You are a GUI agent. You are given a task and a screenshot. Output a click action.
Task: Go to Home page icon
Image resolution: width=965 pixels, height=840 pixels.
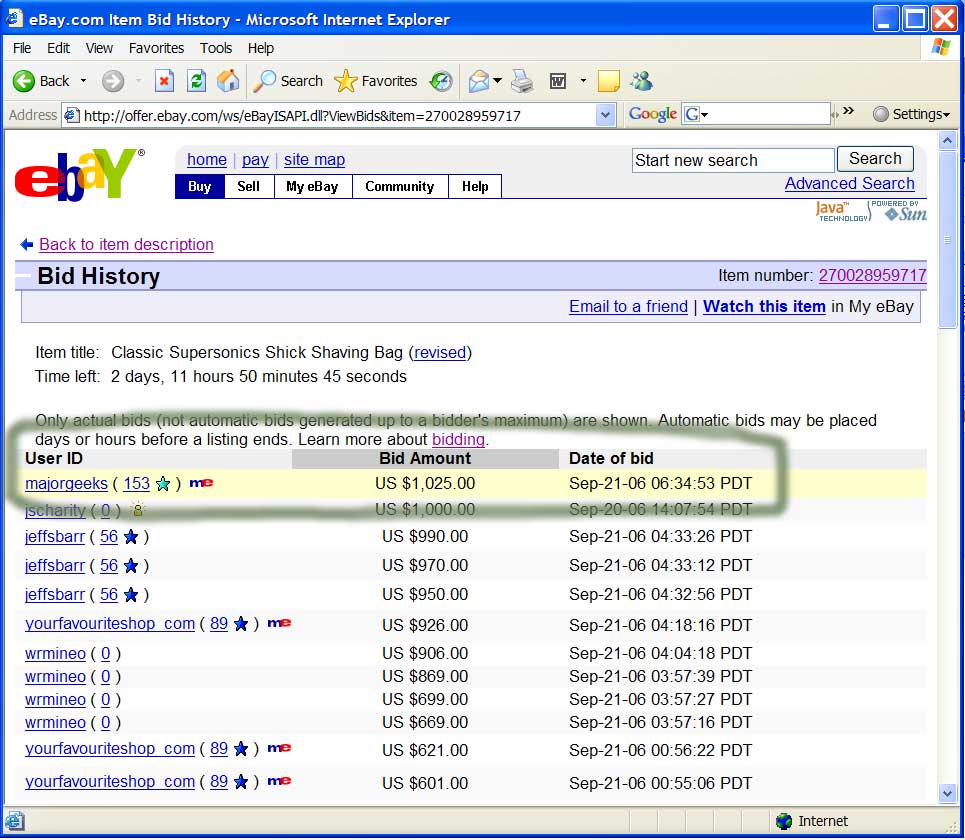pyautogui.click(x=228, y=81)
